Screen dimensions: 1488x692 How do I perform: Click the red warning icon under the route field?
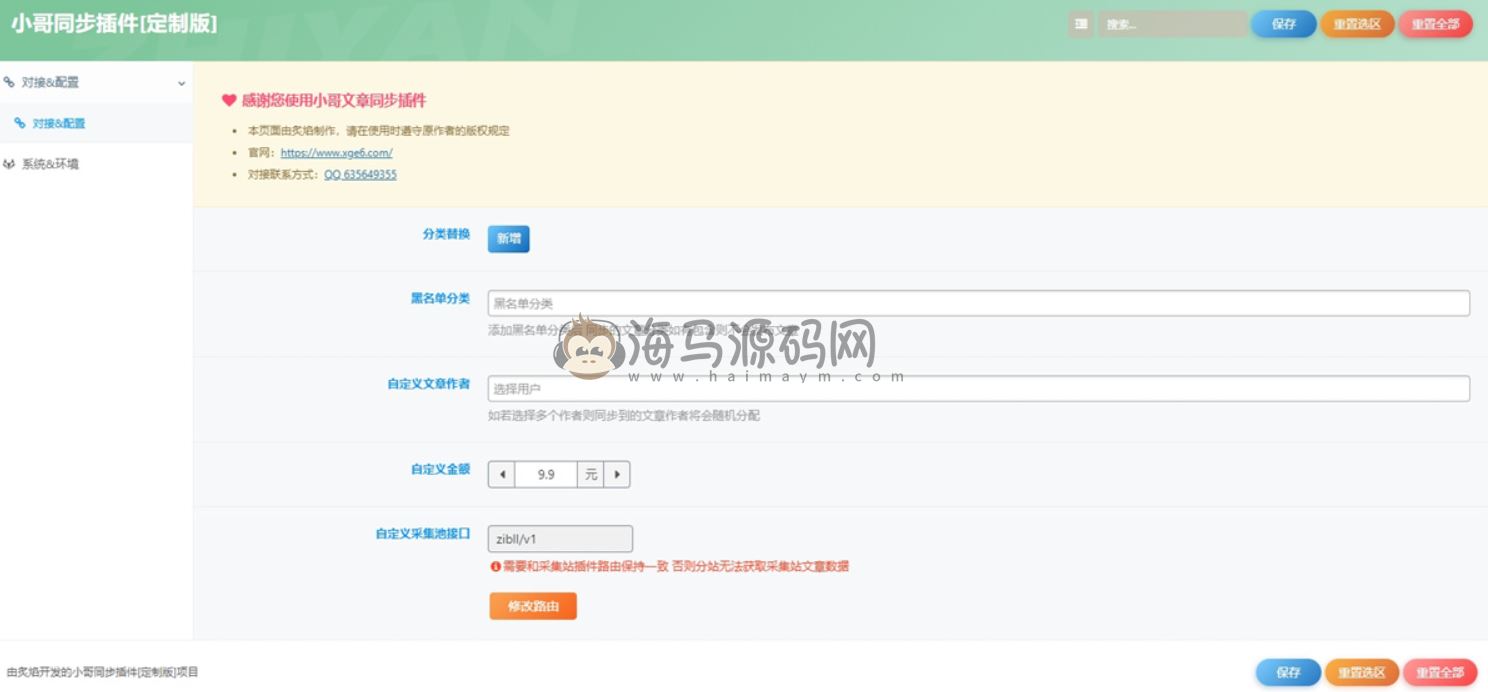tap(494, 566)
